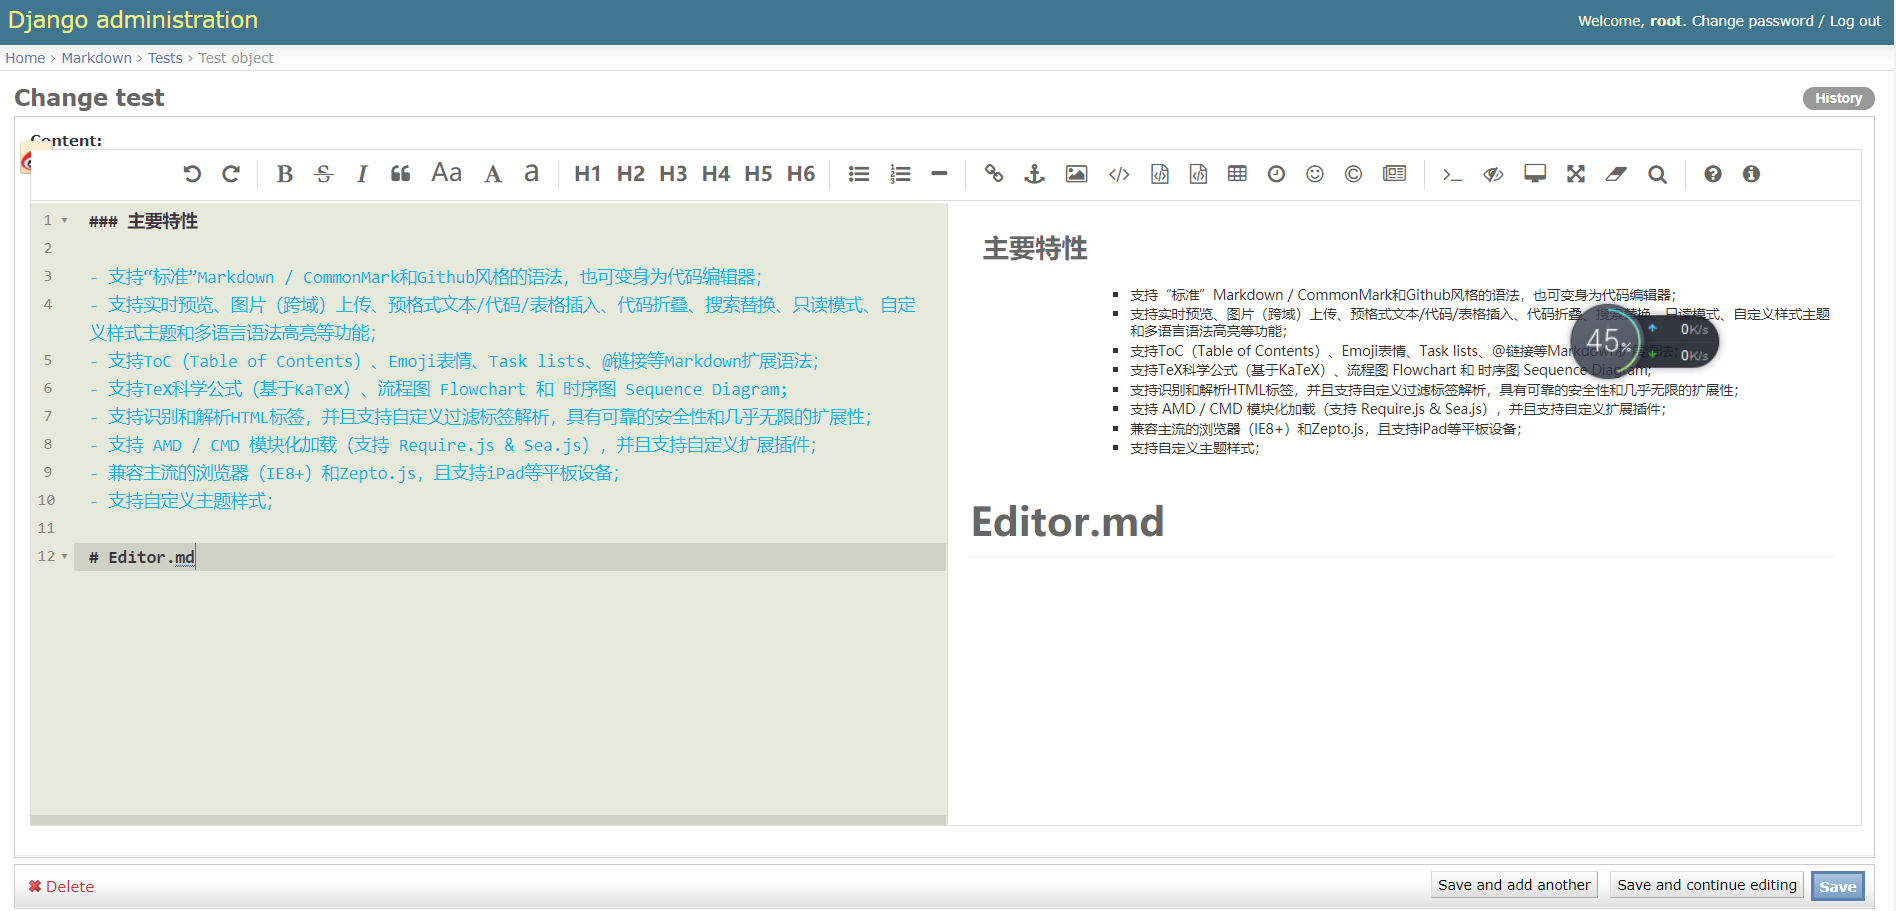Apply Bold formatting
The width and height of the screenshot is (1896, 911).
pos(285,174)
